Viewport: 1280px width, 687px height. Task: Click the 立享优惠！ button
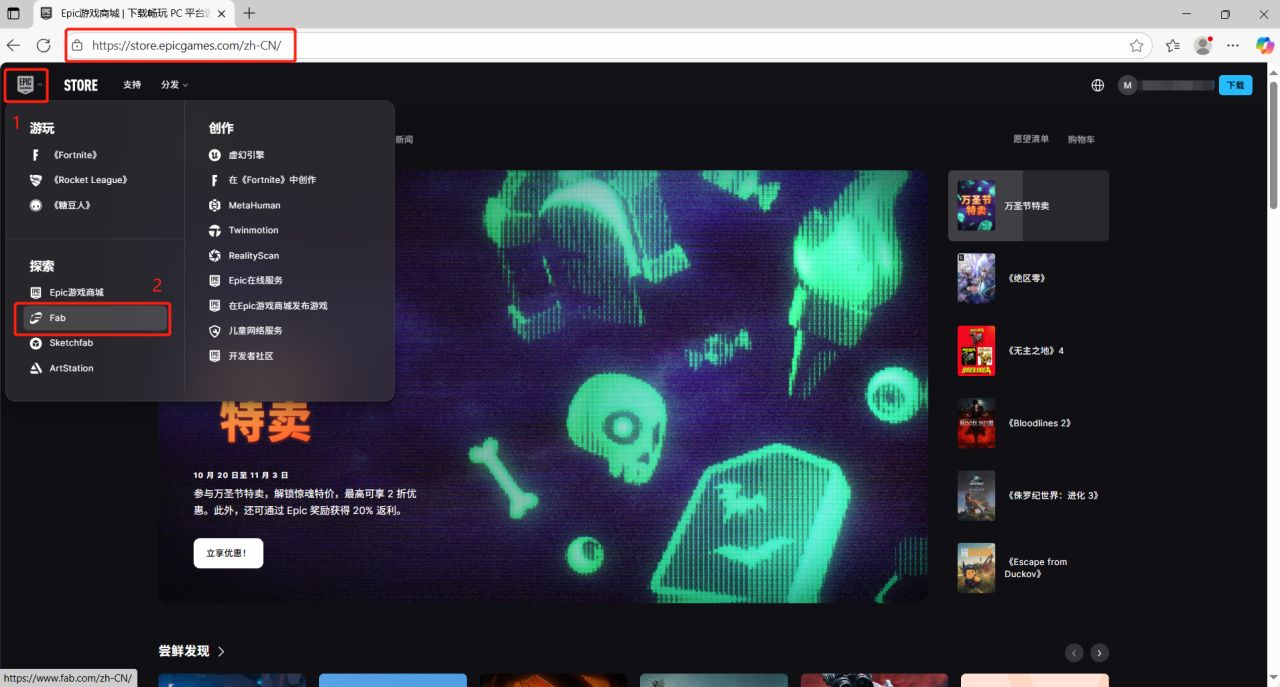[228, 553]
